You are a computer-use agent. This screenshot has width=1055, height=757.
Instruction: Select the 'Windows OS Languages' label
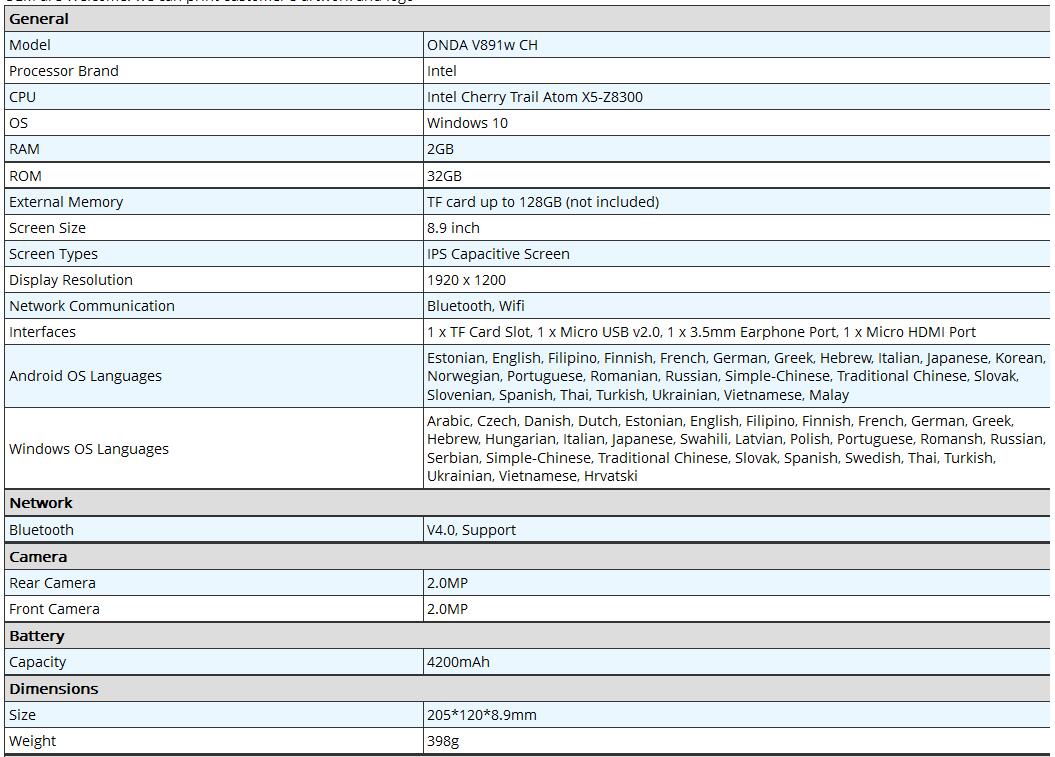(x=89, y=449)
